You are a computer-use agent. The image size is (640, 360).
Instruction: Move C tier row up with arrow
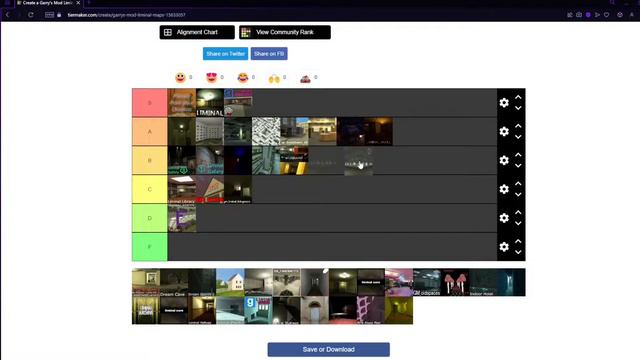pyautogui.click(x=518, y=184)
